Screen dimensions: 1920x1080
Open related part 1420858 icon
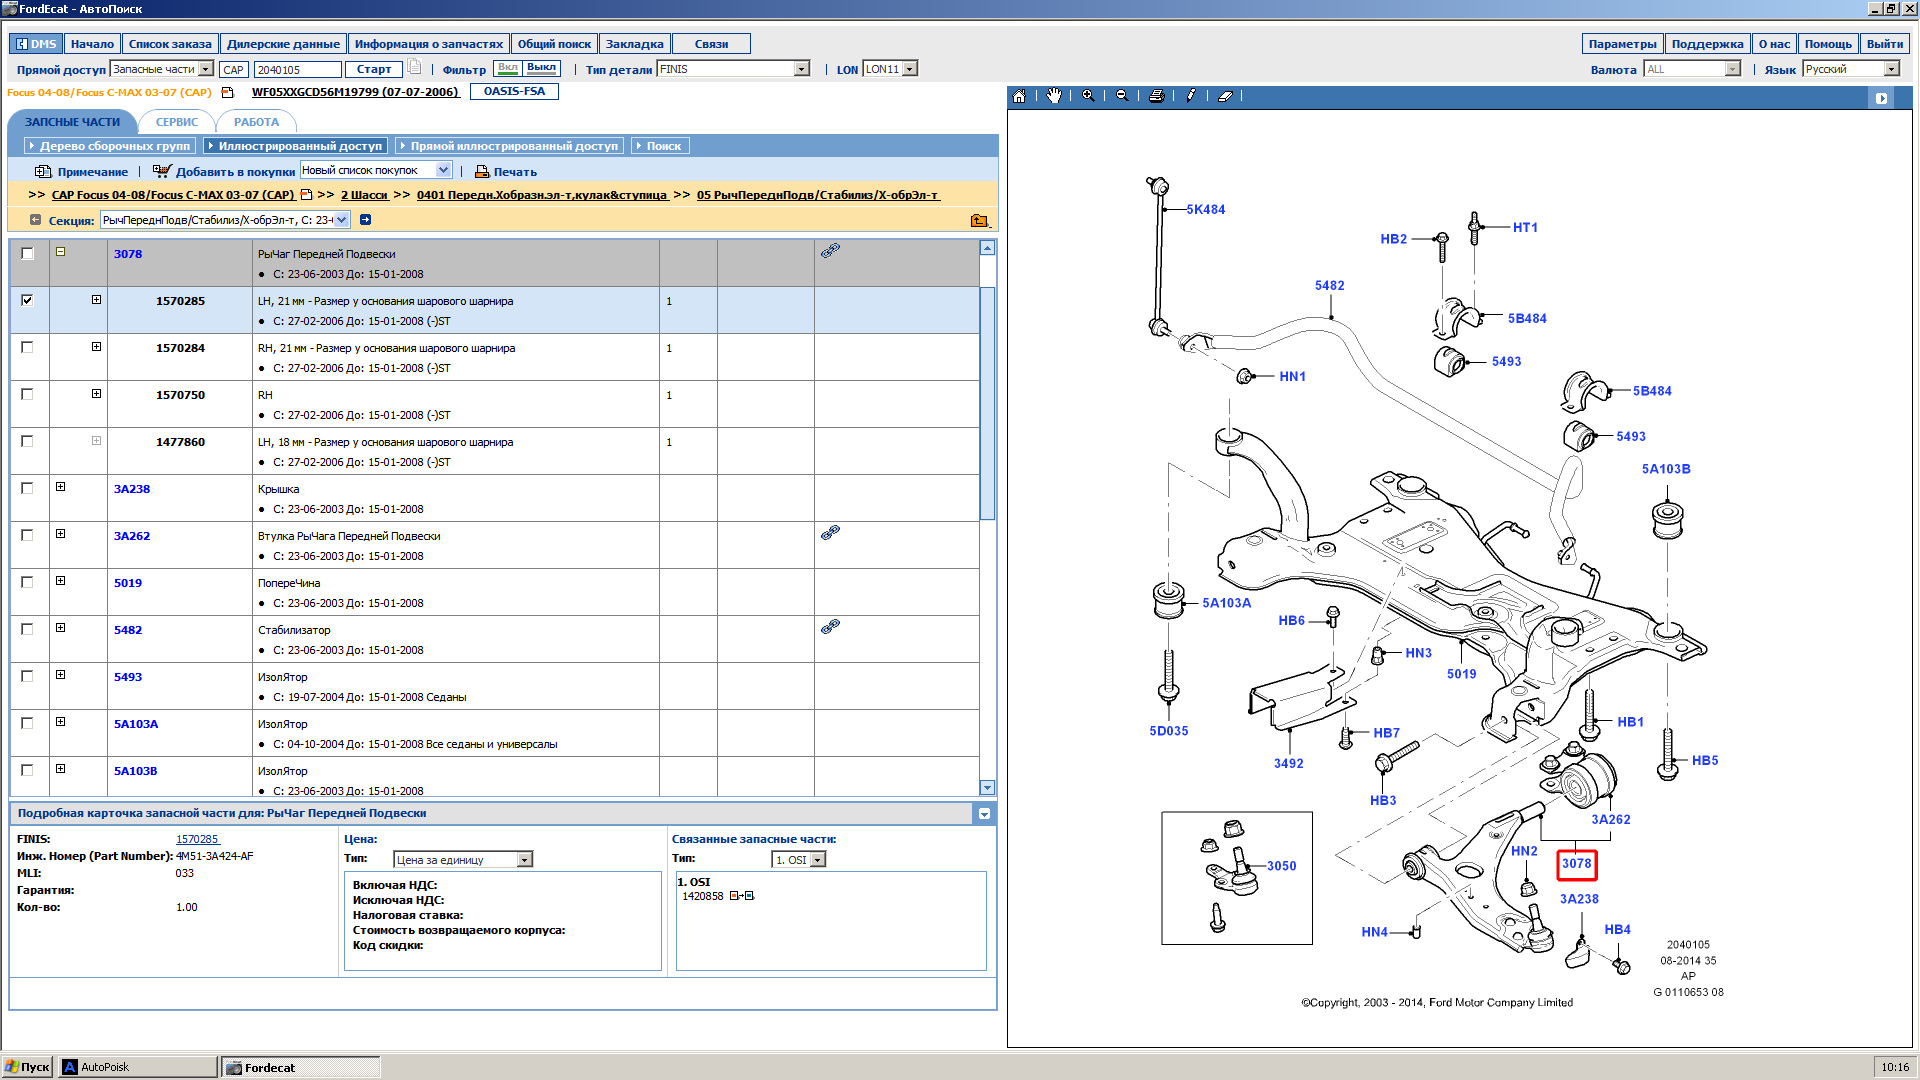click(x=741, y=896)
